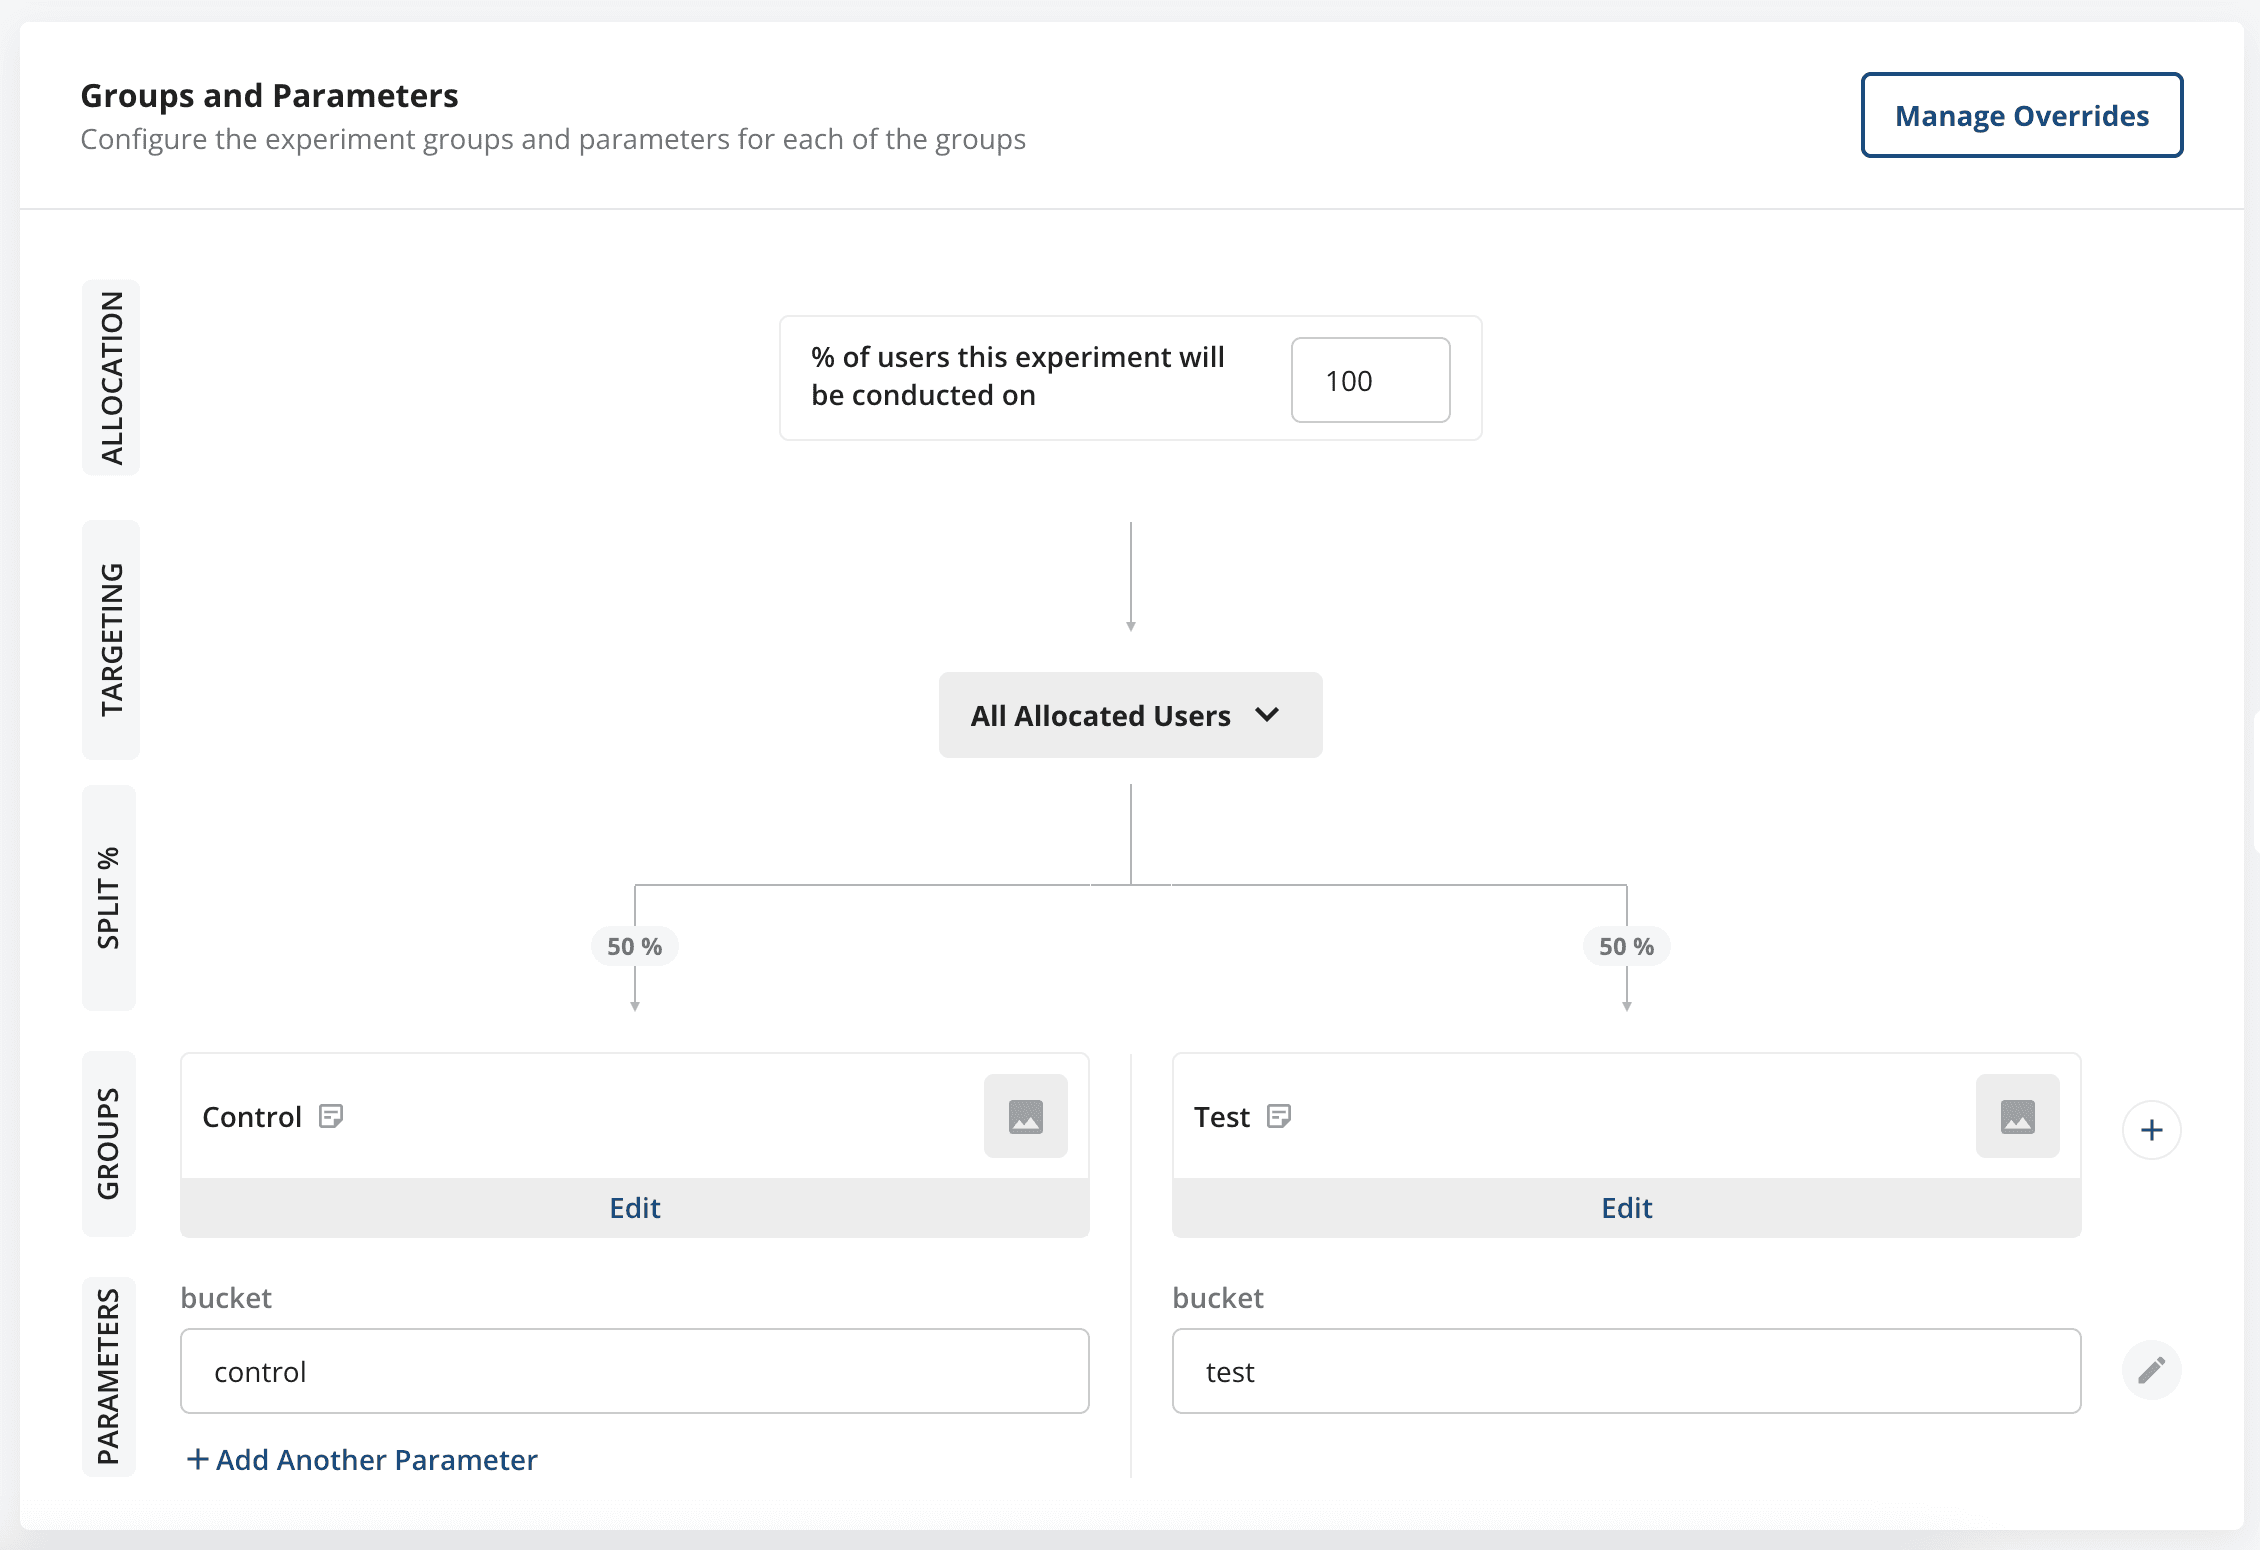Click the test bucket value field

1626,1371
